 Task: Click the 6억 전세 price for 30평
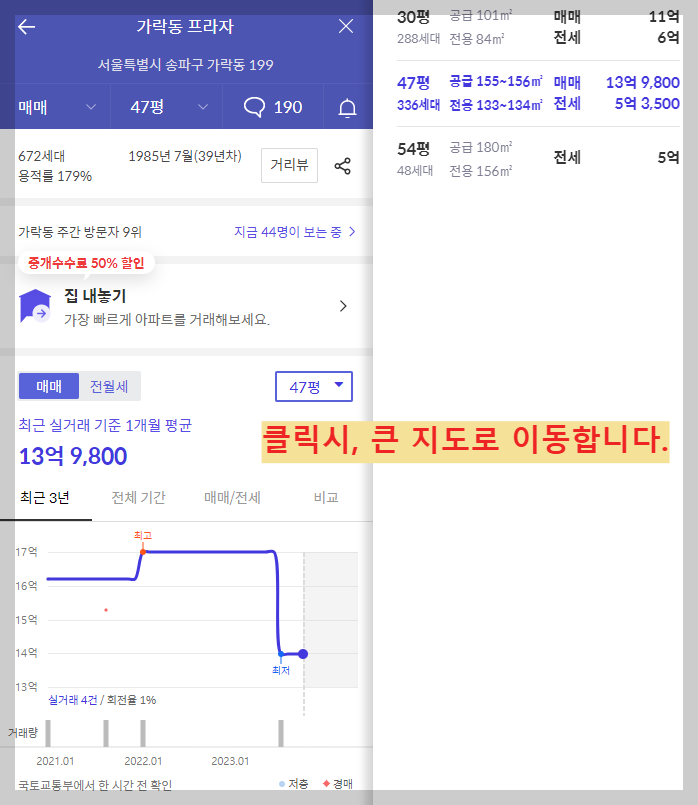click(668, 37)
